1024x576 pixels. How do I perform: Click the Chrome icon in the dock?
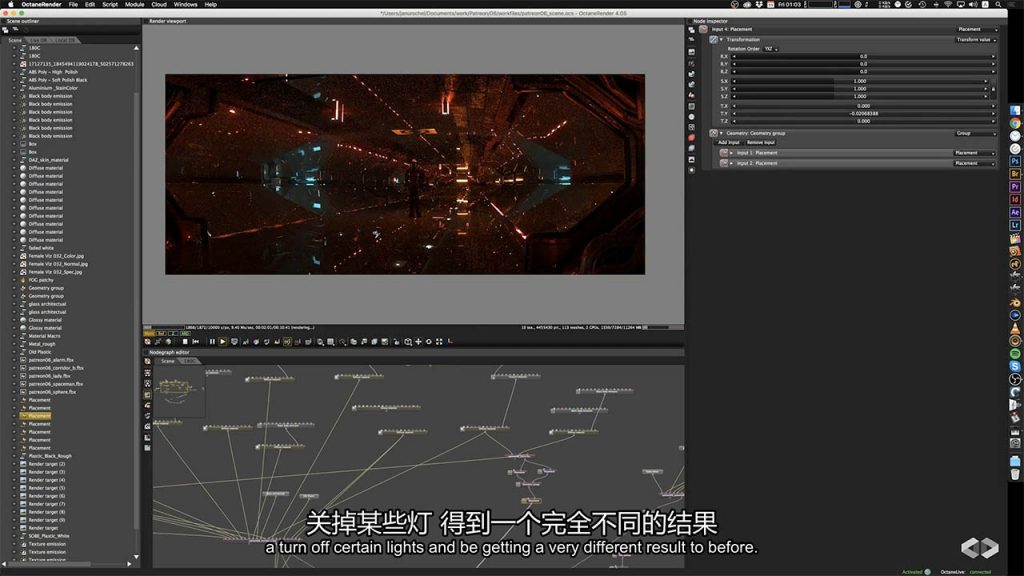pyautogui.click(x=1014, y=123)
